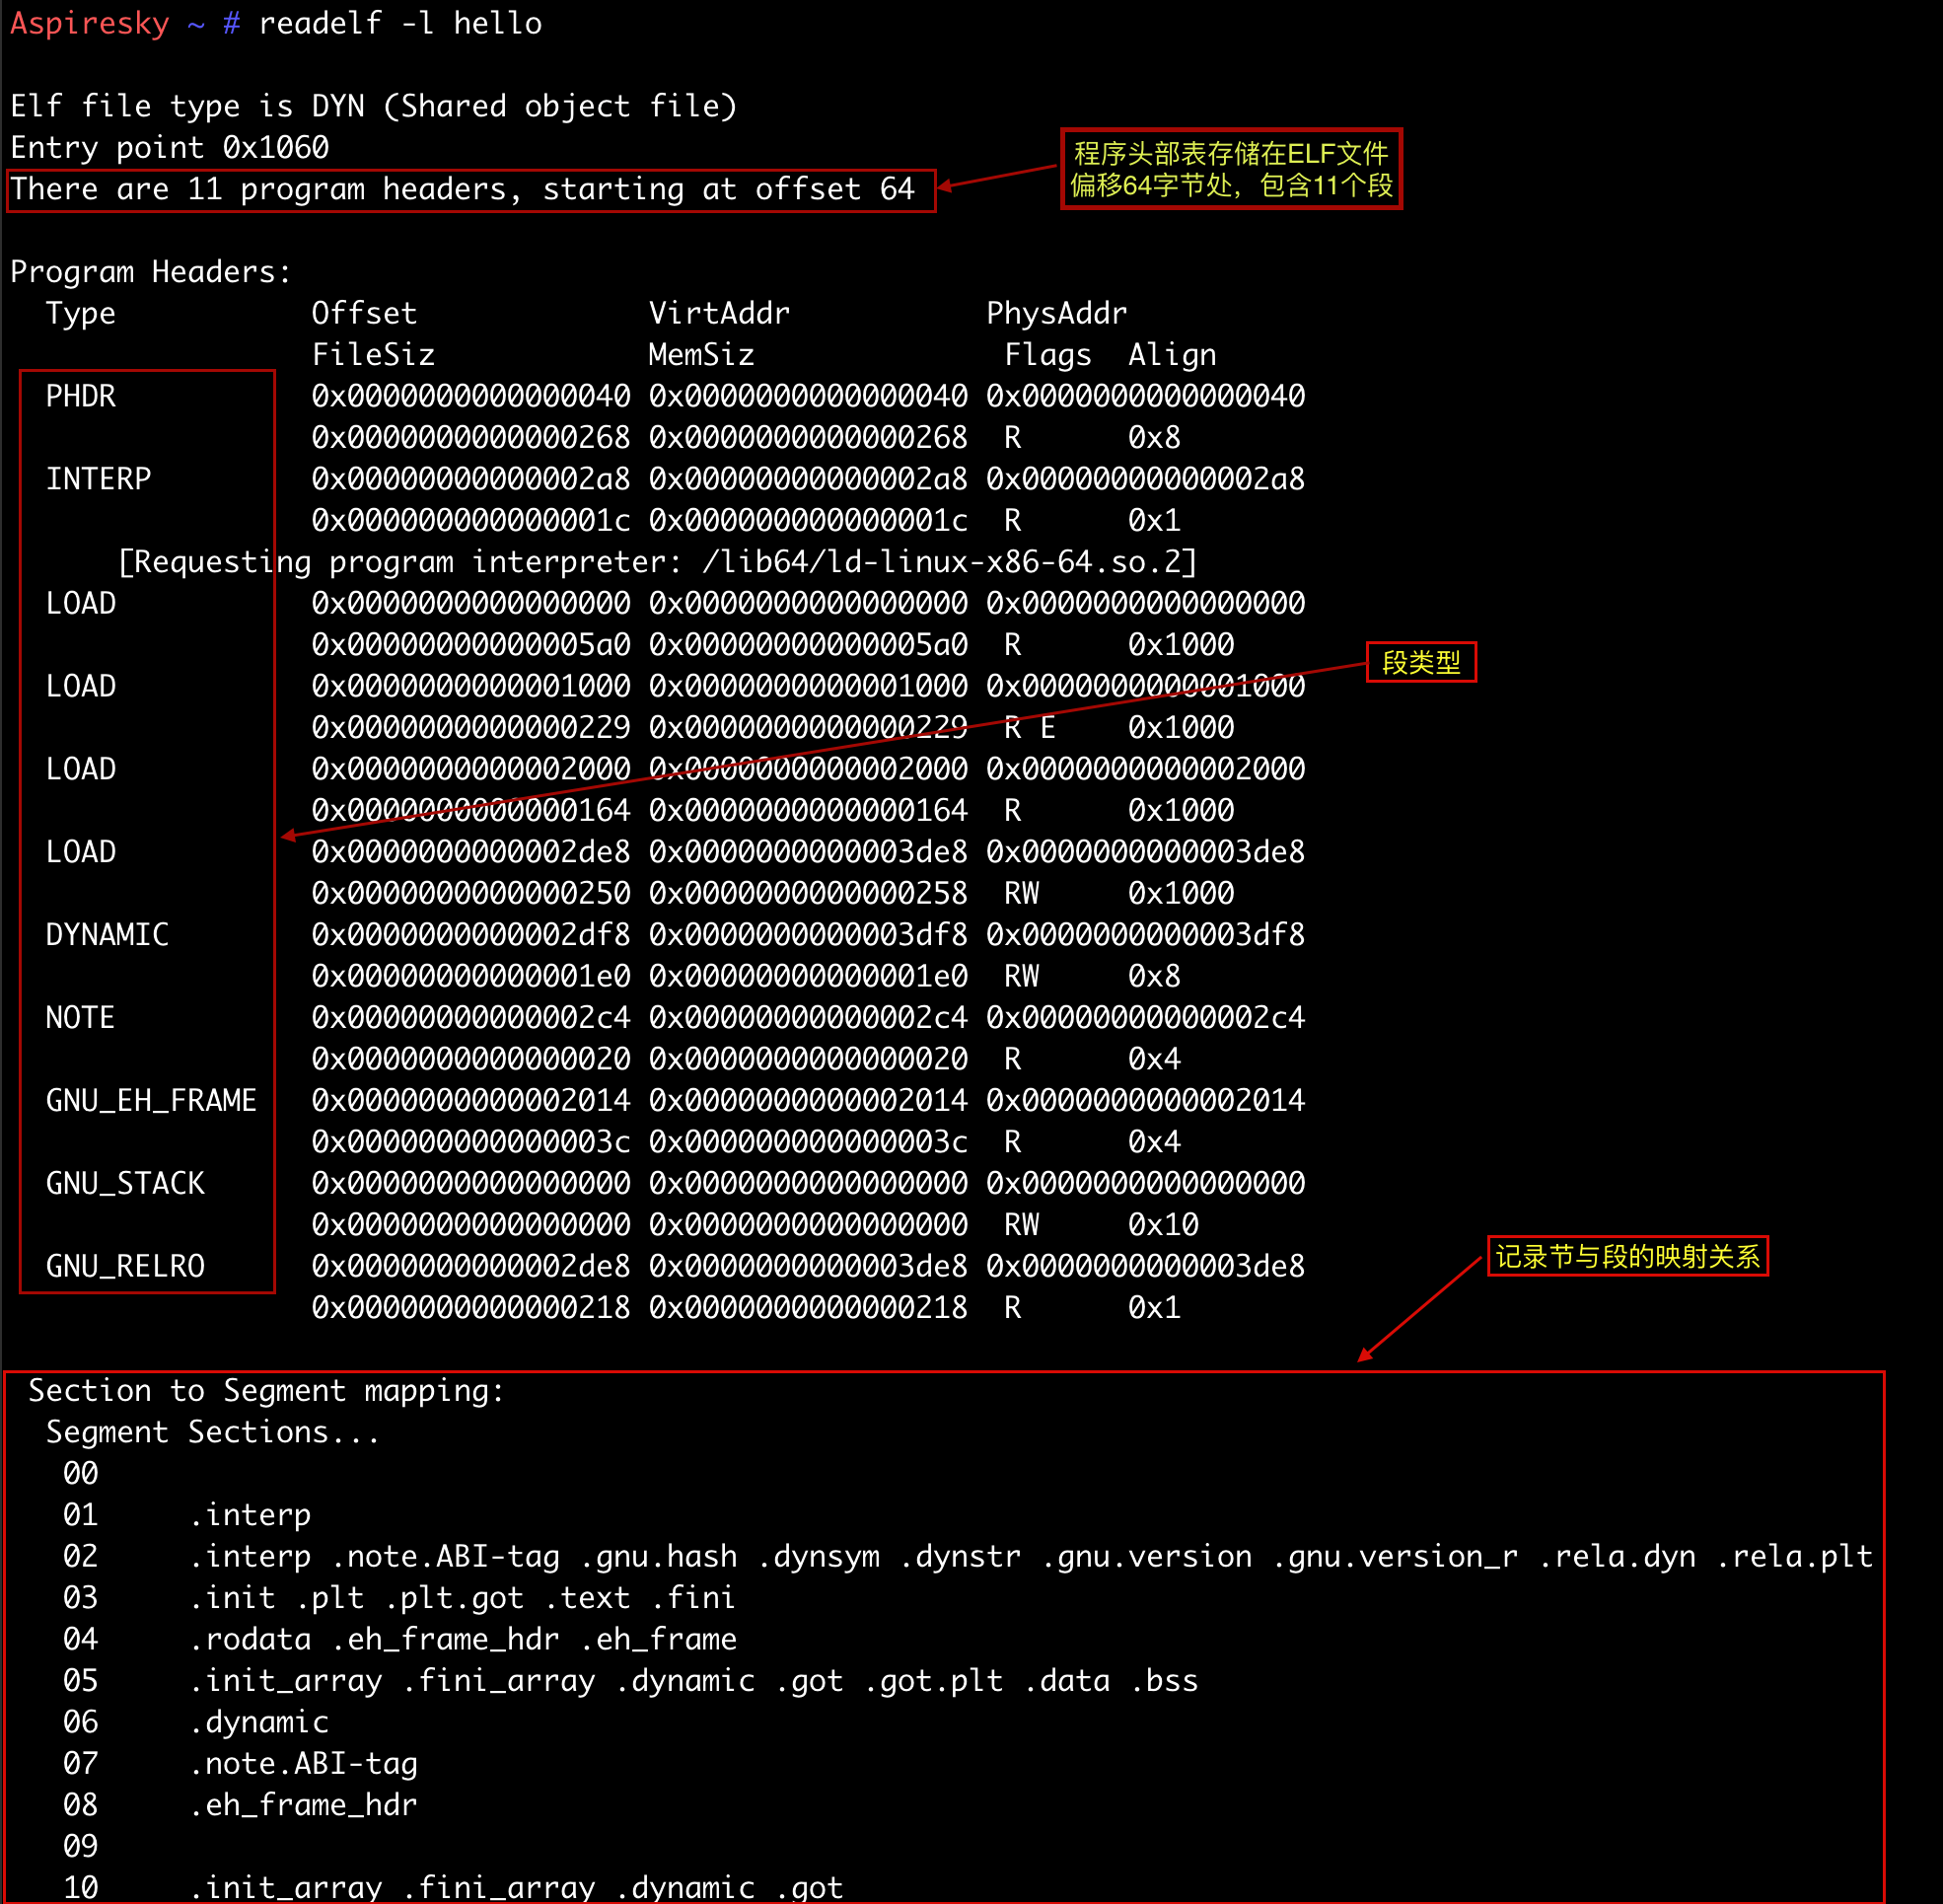The width and height of the screenshot is (1943, 1904).
Task: Click '.init' in segment 03 row
Action: 232,1598
